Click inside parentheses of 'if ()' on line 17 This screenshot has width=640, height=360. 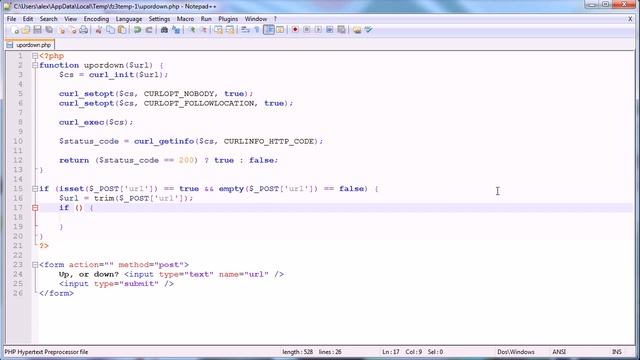(x=78, y=208)
